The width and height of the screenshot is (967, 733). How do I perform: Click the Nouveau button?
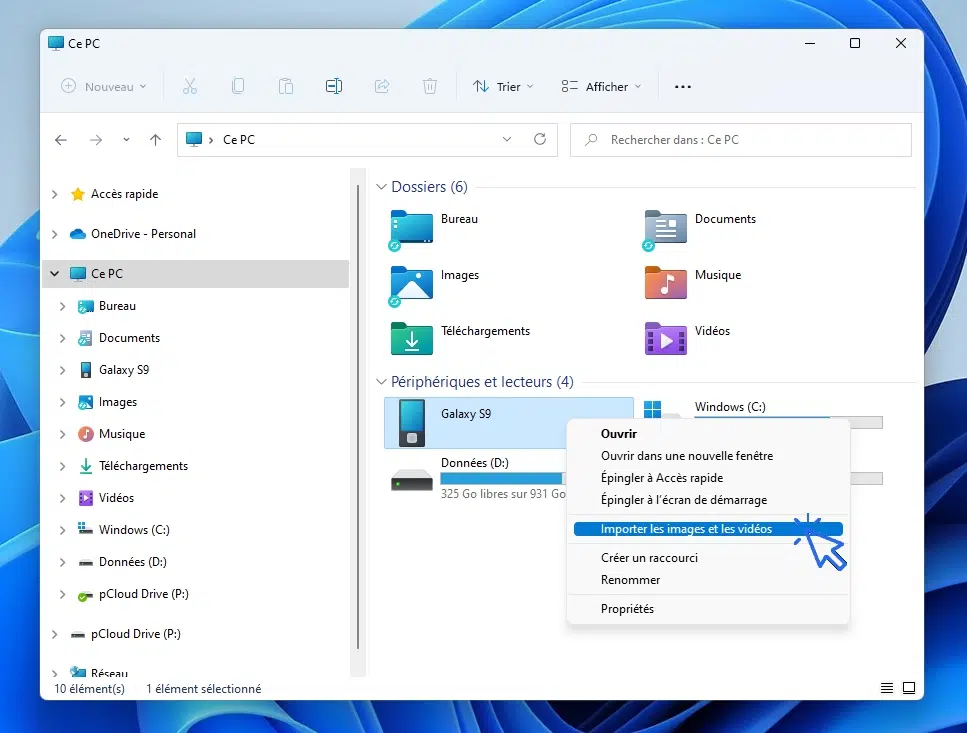pos(104,87)
